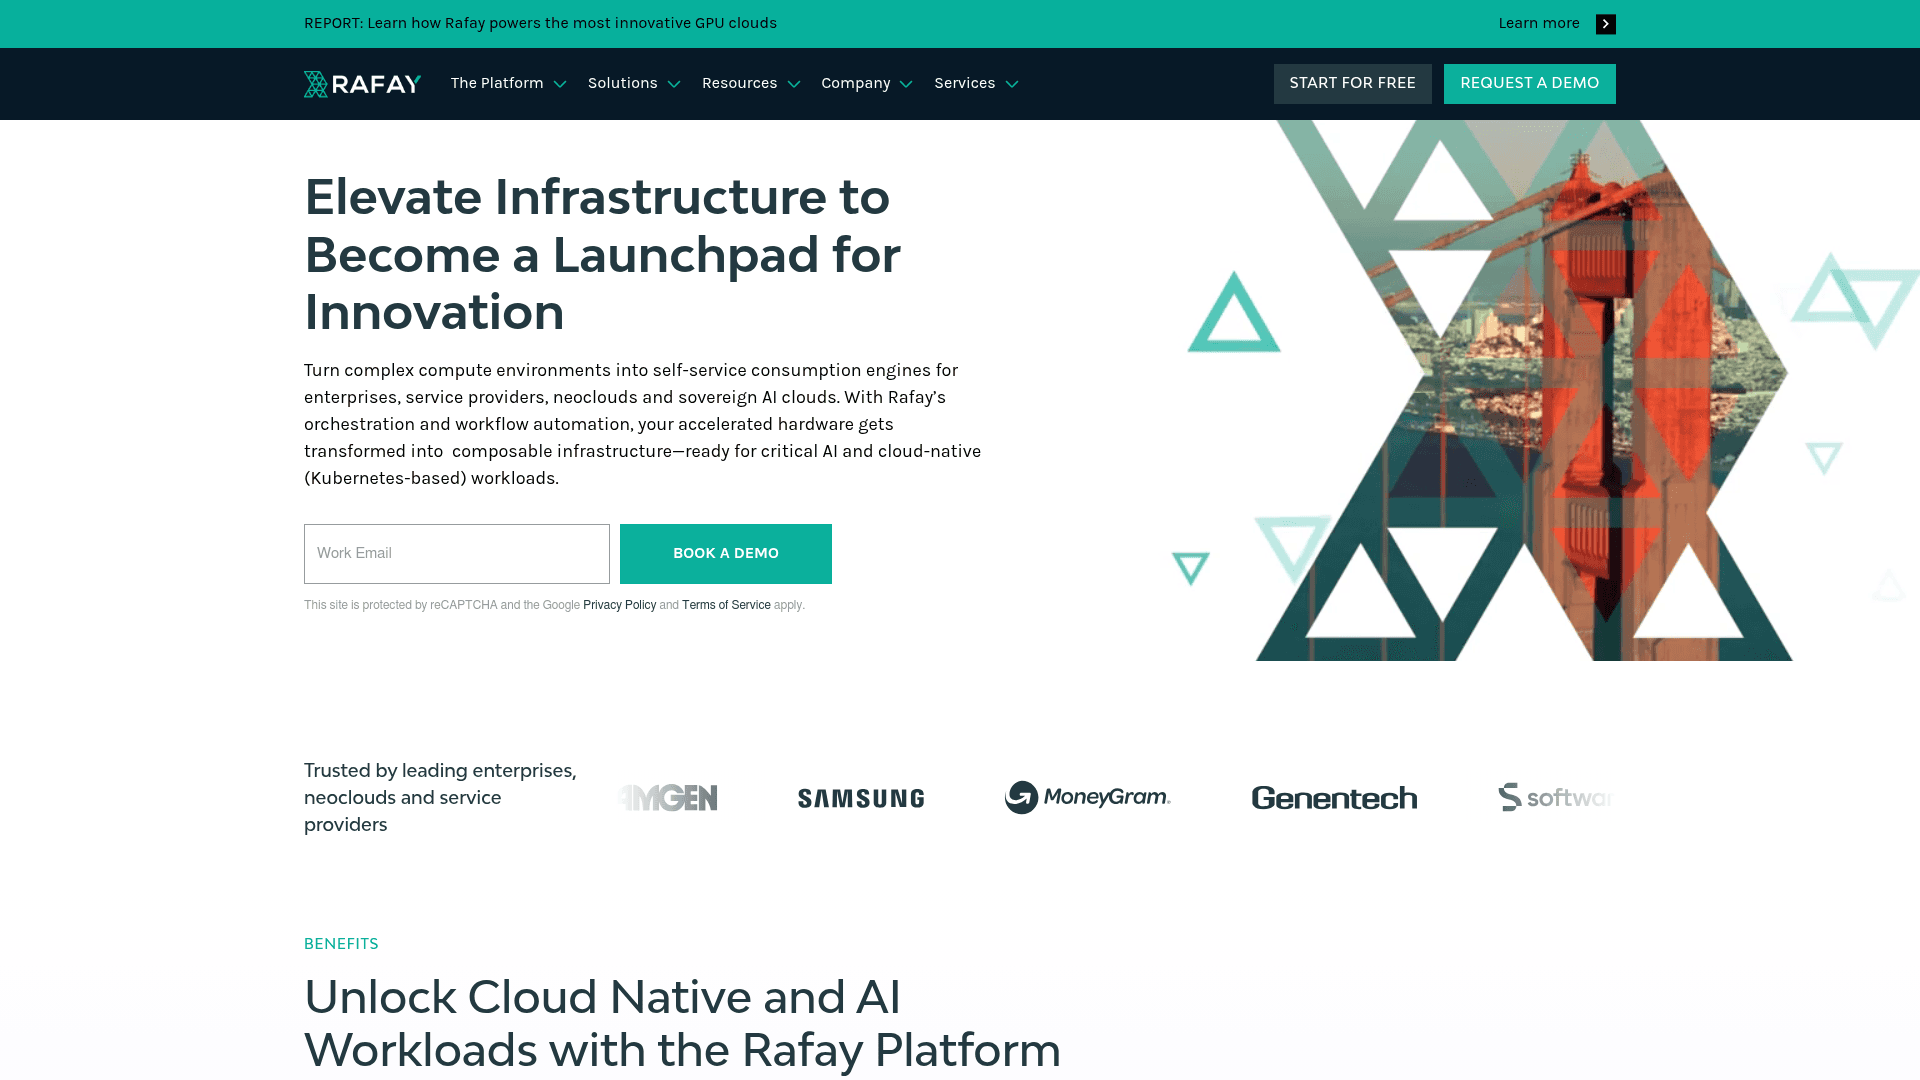The width and height of the screenshot is (1920, 1080).
Task: Open the Company navigation item
Action: [x=866, y=84]
